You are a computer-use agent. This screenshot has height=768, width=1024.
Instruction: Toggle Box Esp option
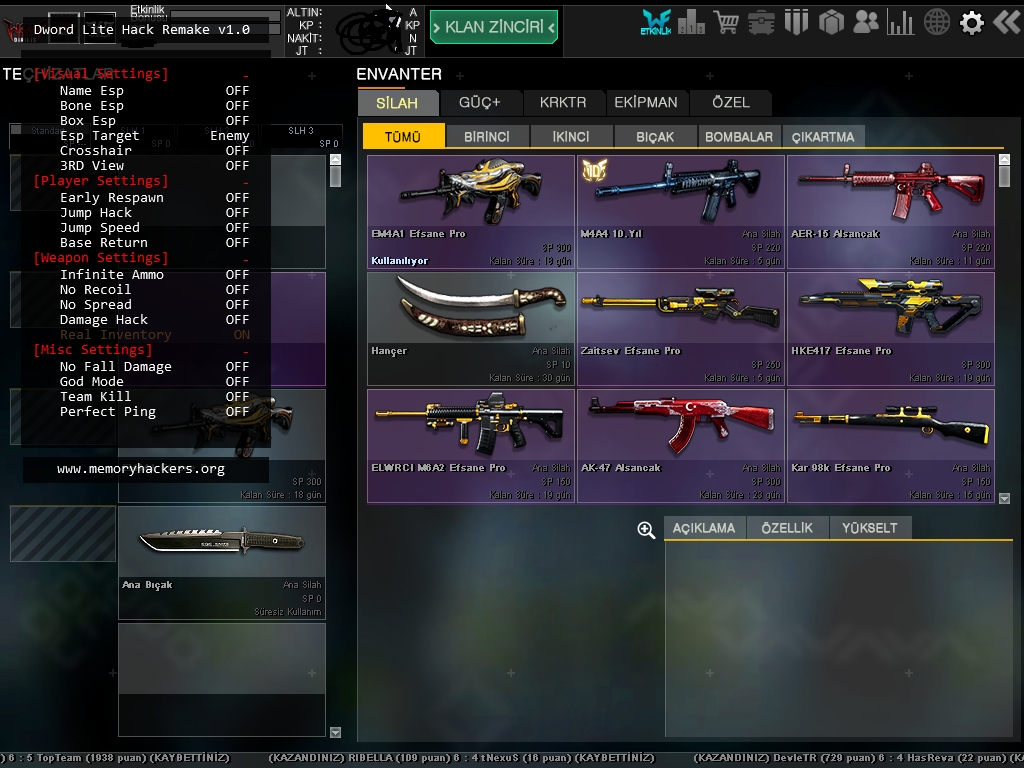click(154, 121)
